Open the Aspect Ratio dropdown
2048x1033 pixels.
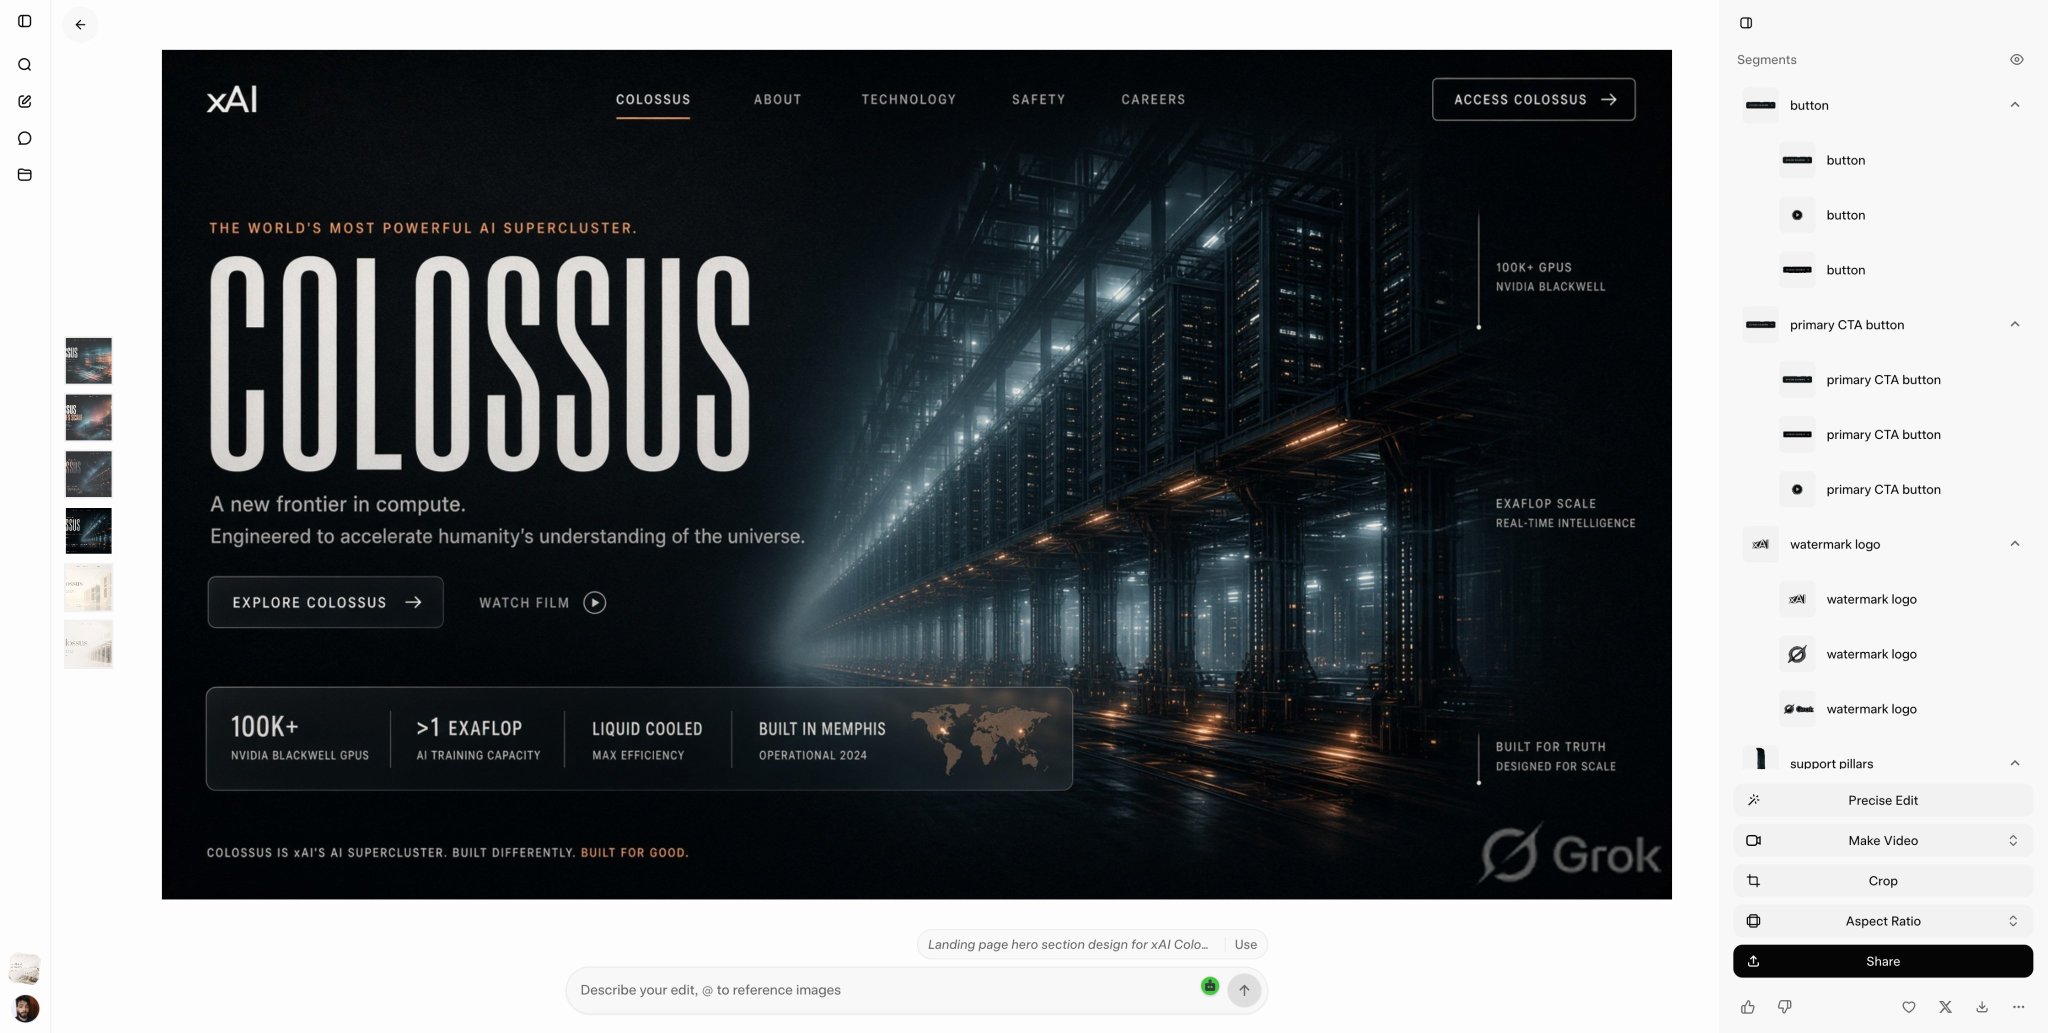(1883, 921)
